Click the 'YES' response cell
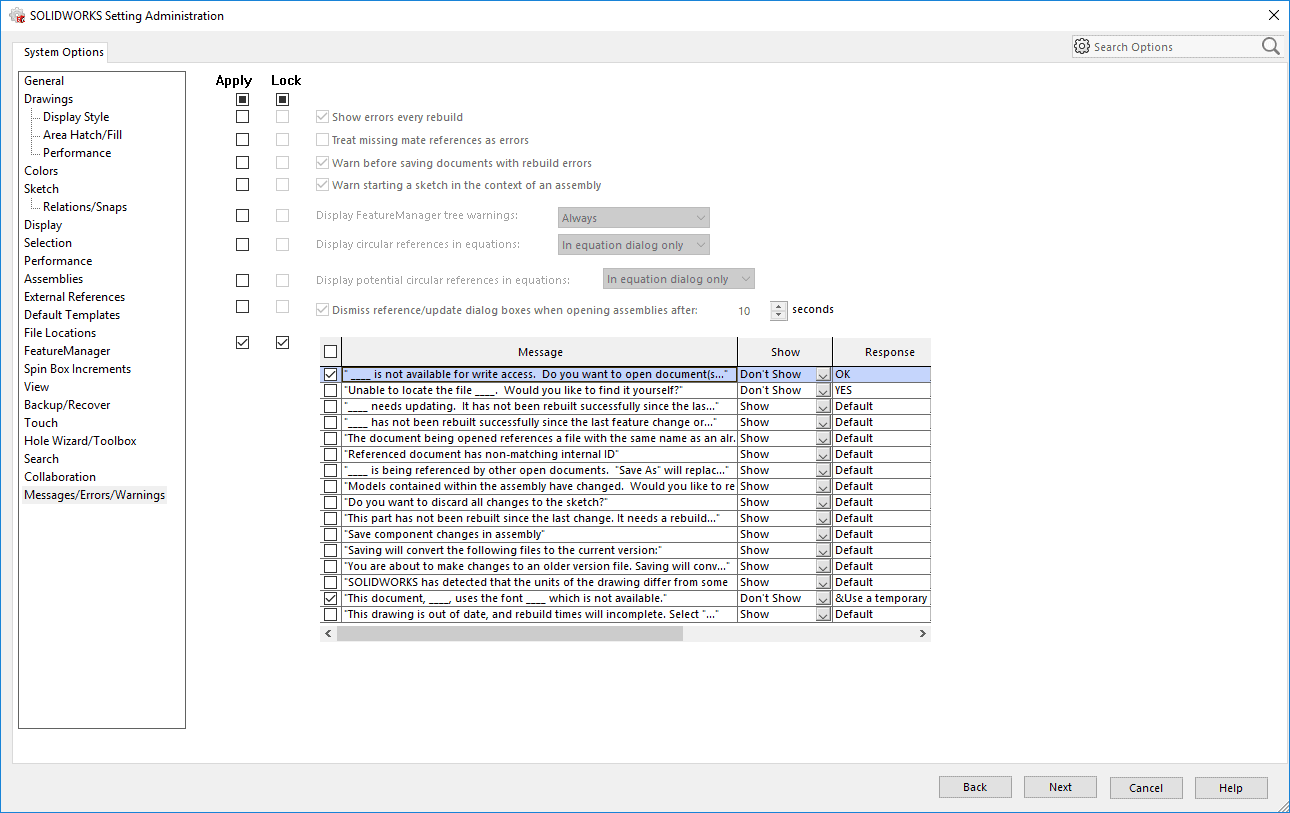Image resolution: width=1290 pixels, height=813 pixels. tap(882, 391)
